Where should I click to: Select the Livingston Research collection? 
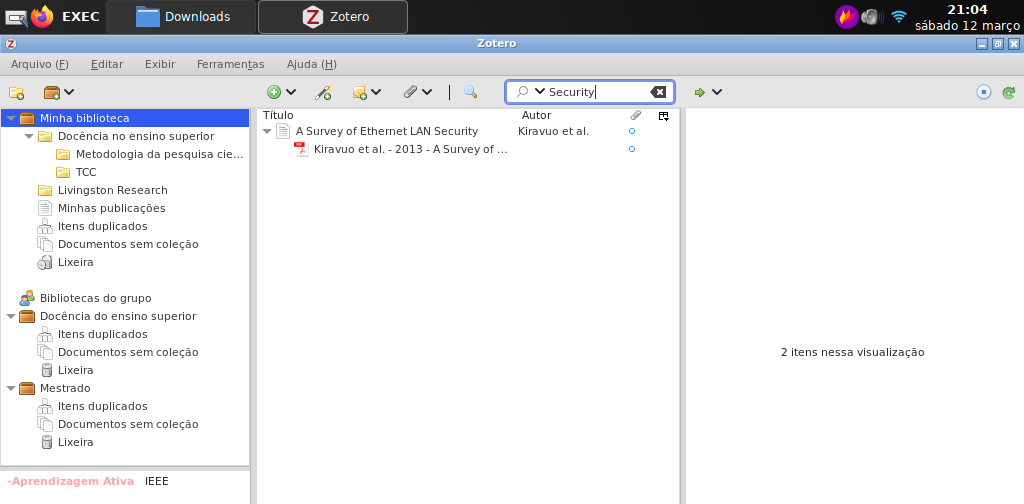coord(112,190)
